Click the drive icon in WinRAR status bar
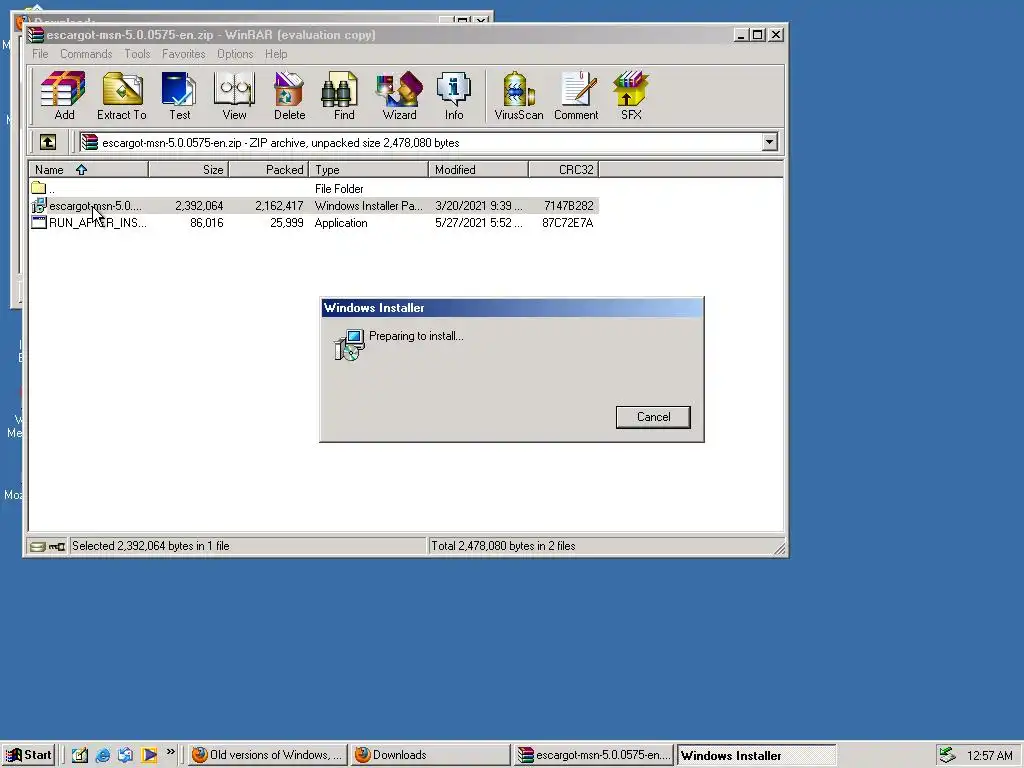Screen dimensions: 1024x768 pyautogui.click(x=38, y=547)
